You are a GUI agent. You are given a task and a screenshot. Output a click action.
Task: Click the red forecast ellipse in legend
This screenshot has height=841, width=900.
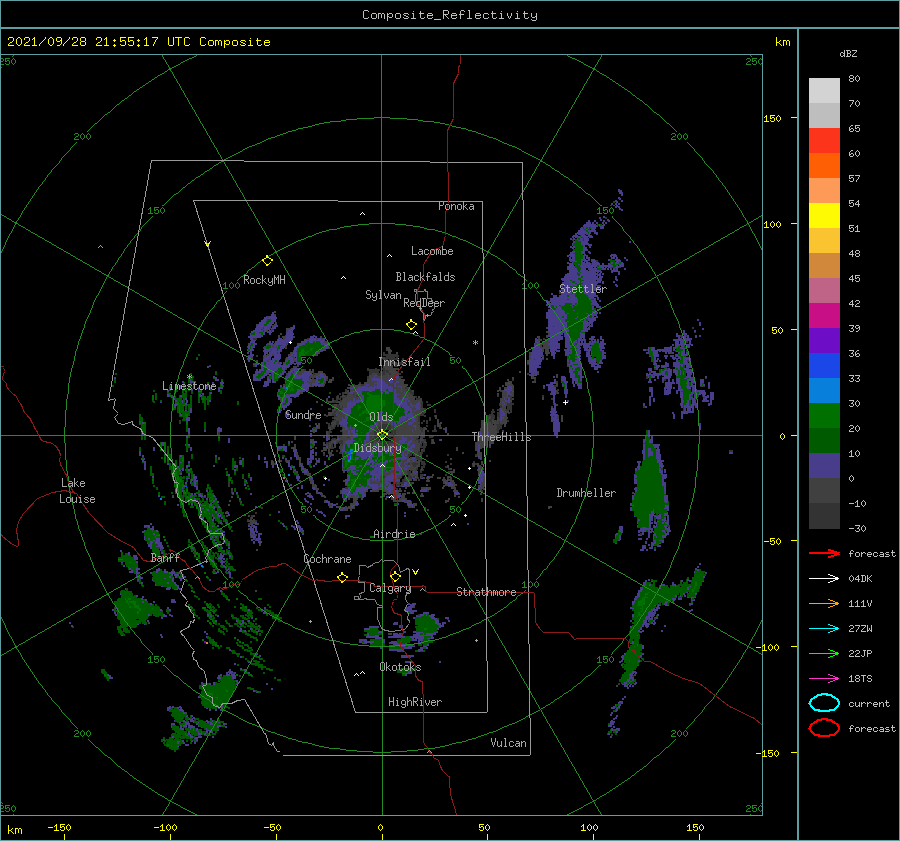coord(824,728)
